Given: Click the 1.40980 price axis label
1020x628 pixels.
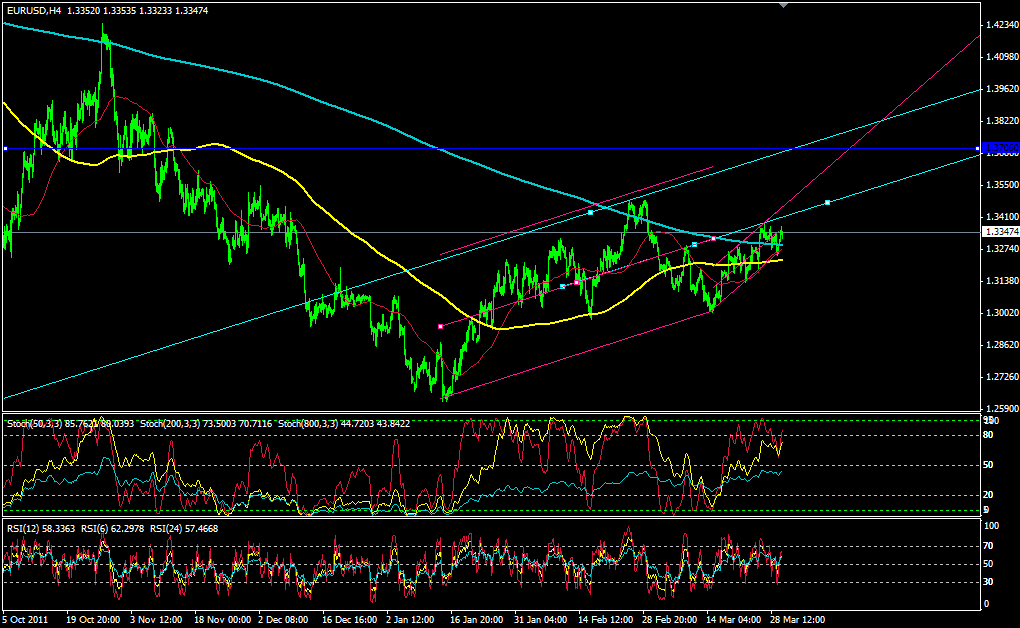Looking at the screenshot, I should tap(1002, 57).
